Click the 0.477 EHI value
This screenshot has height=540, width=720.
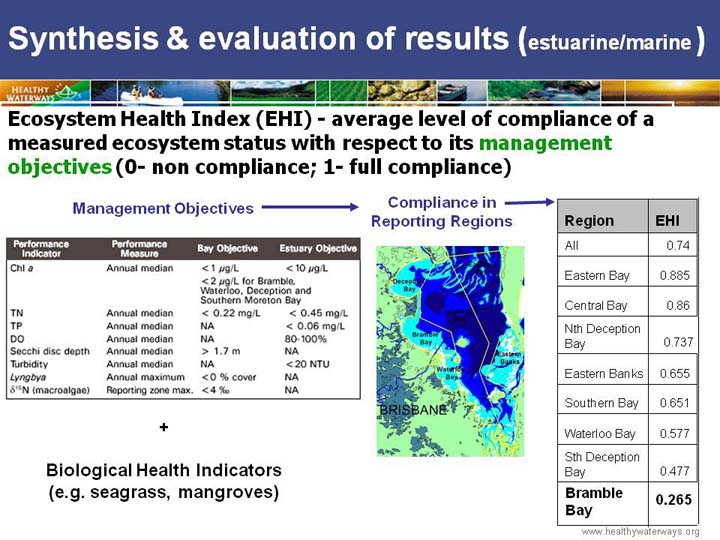675,471
